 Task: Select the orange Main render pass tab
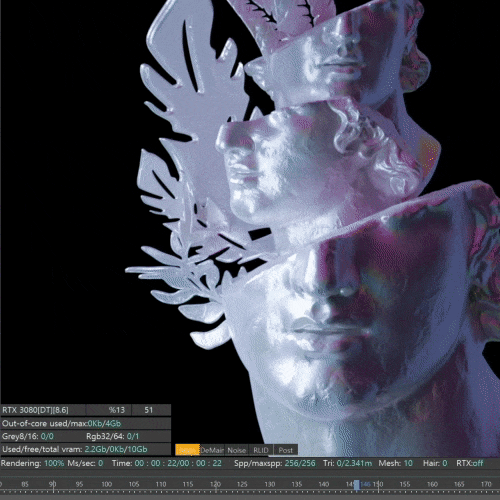(x=187, y=450)
